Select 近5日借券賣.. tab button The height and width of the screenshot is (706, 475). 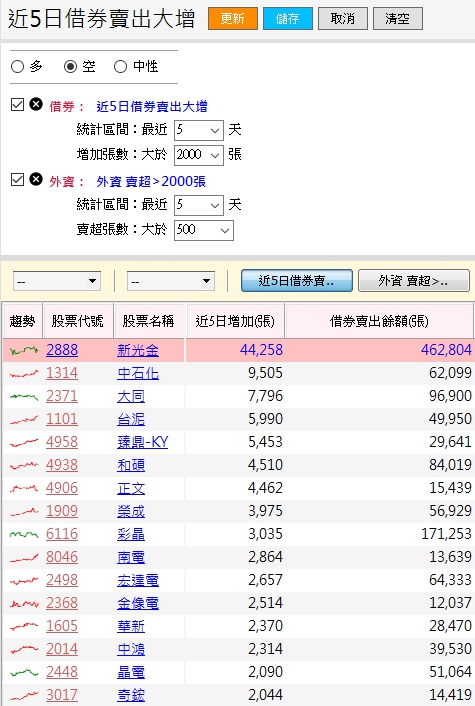pos(297,281)
